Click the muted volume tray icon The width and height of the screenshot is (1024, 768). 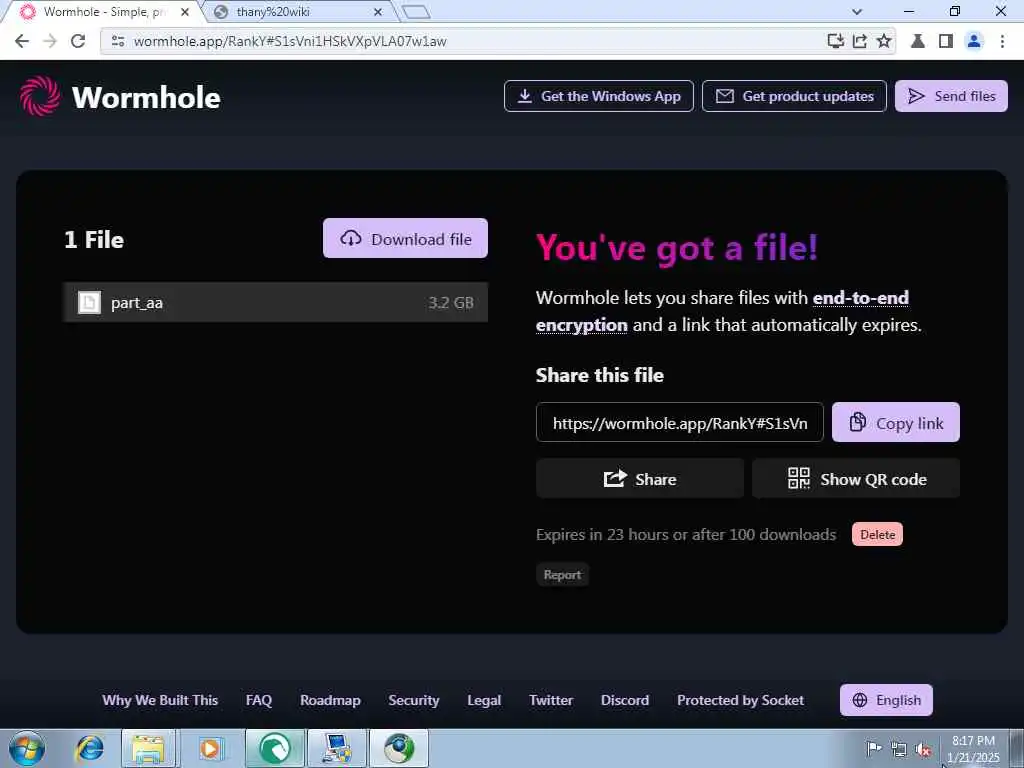923,749
